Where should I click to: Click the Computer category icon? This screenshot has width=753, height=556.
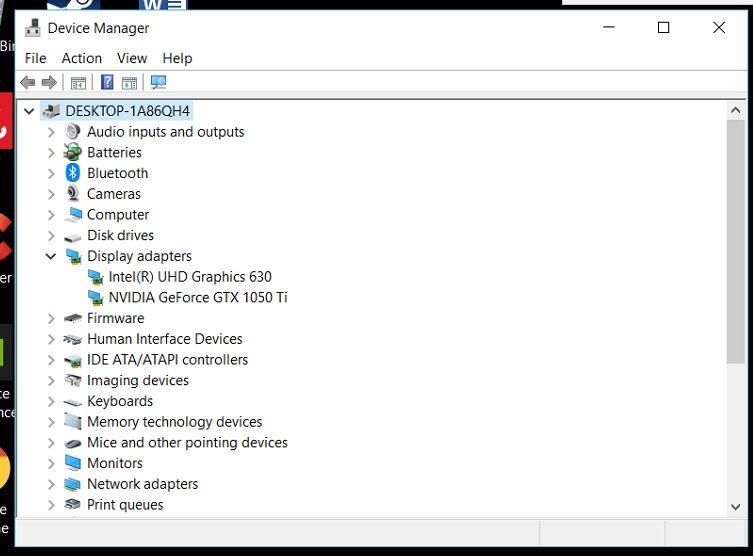73,215
